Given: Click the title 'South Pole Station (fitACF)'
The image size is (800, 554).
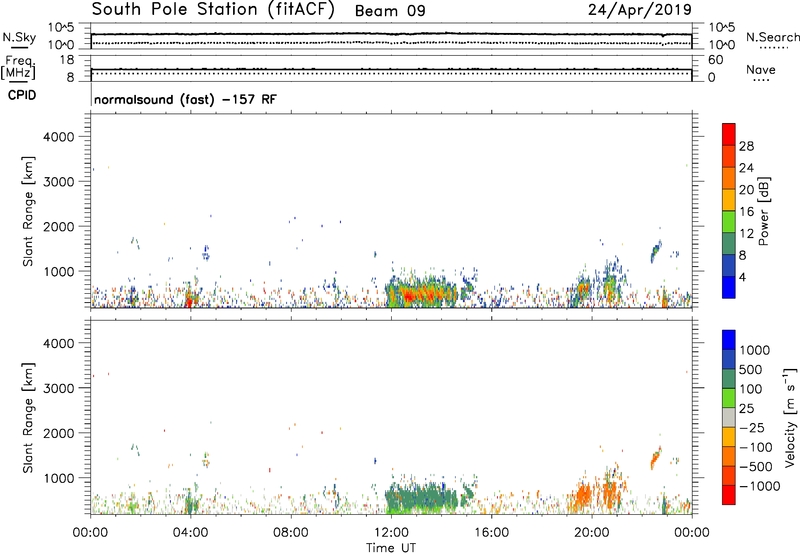Looking at the screenshot, I should tap(213, 10).
